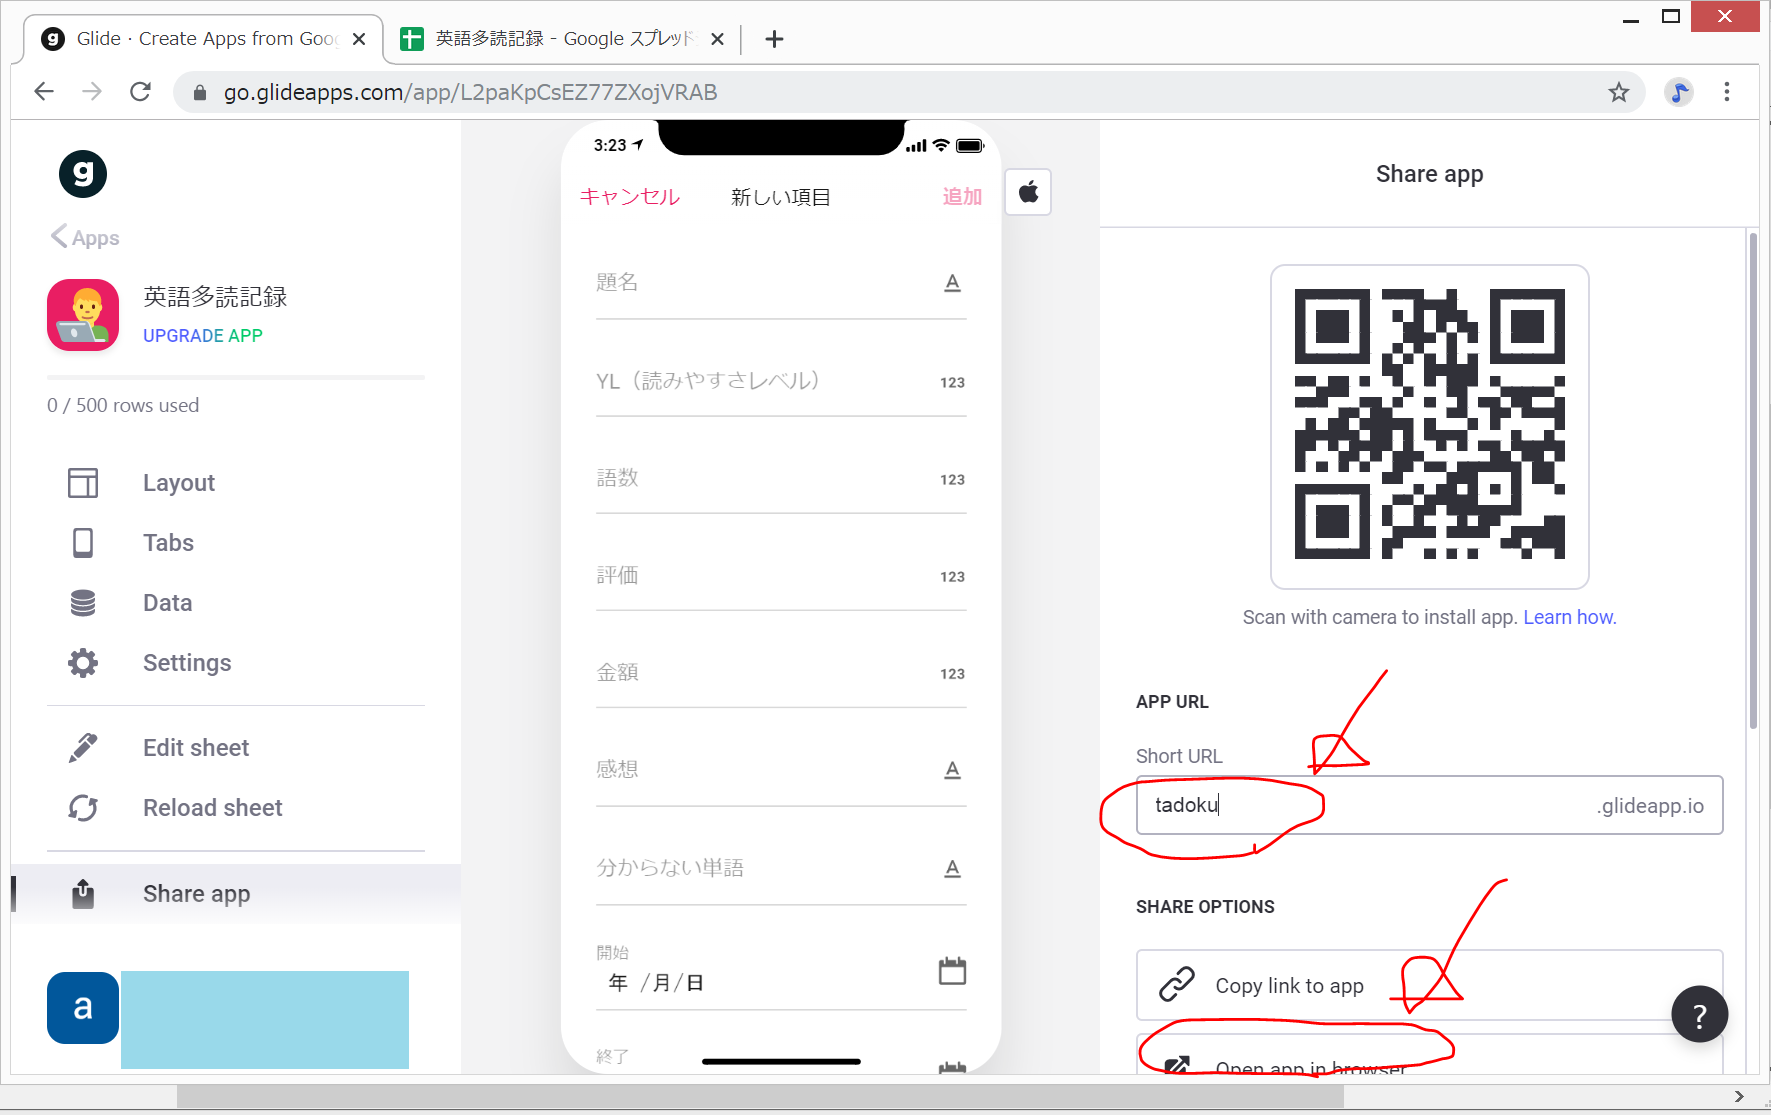
Task: Switch preview with Apple platform icon
Action: (x=1028, y=192)
